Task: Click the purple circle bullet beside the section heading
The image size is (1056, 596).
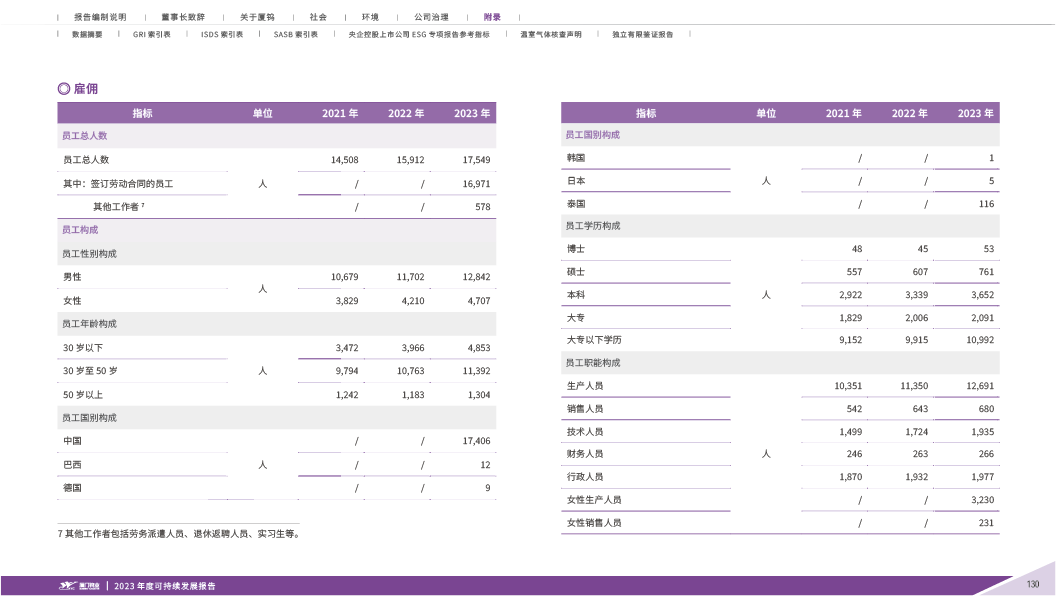Action: click(x=64, y=88)
